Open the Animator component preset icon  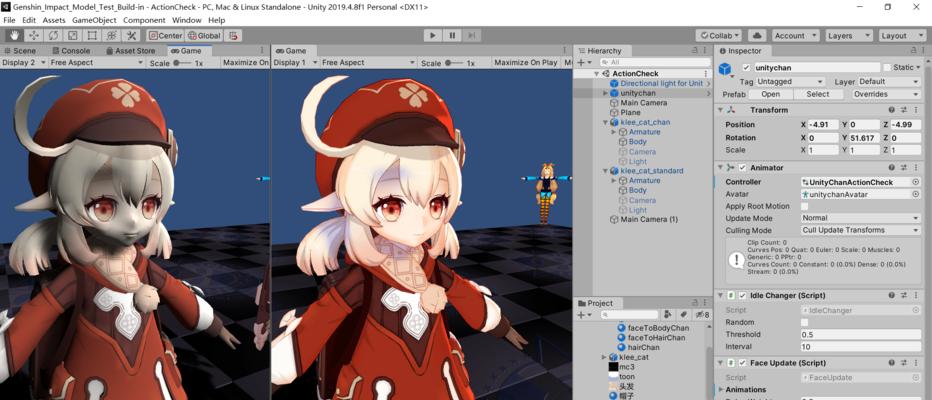click(903, 168)
